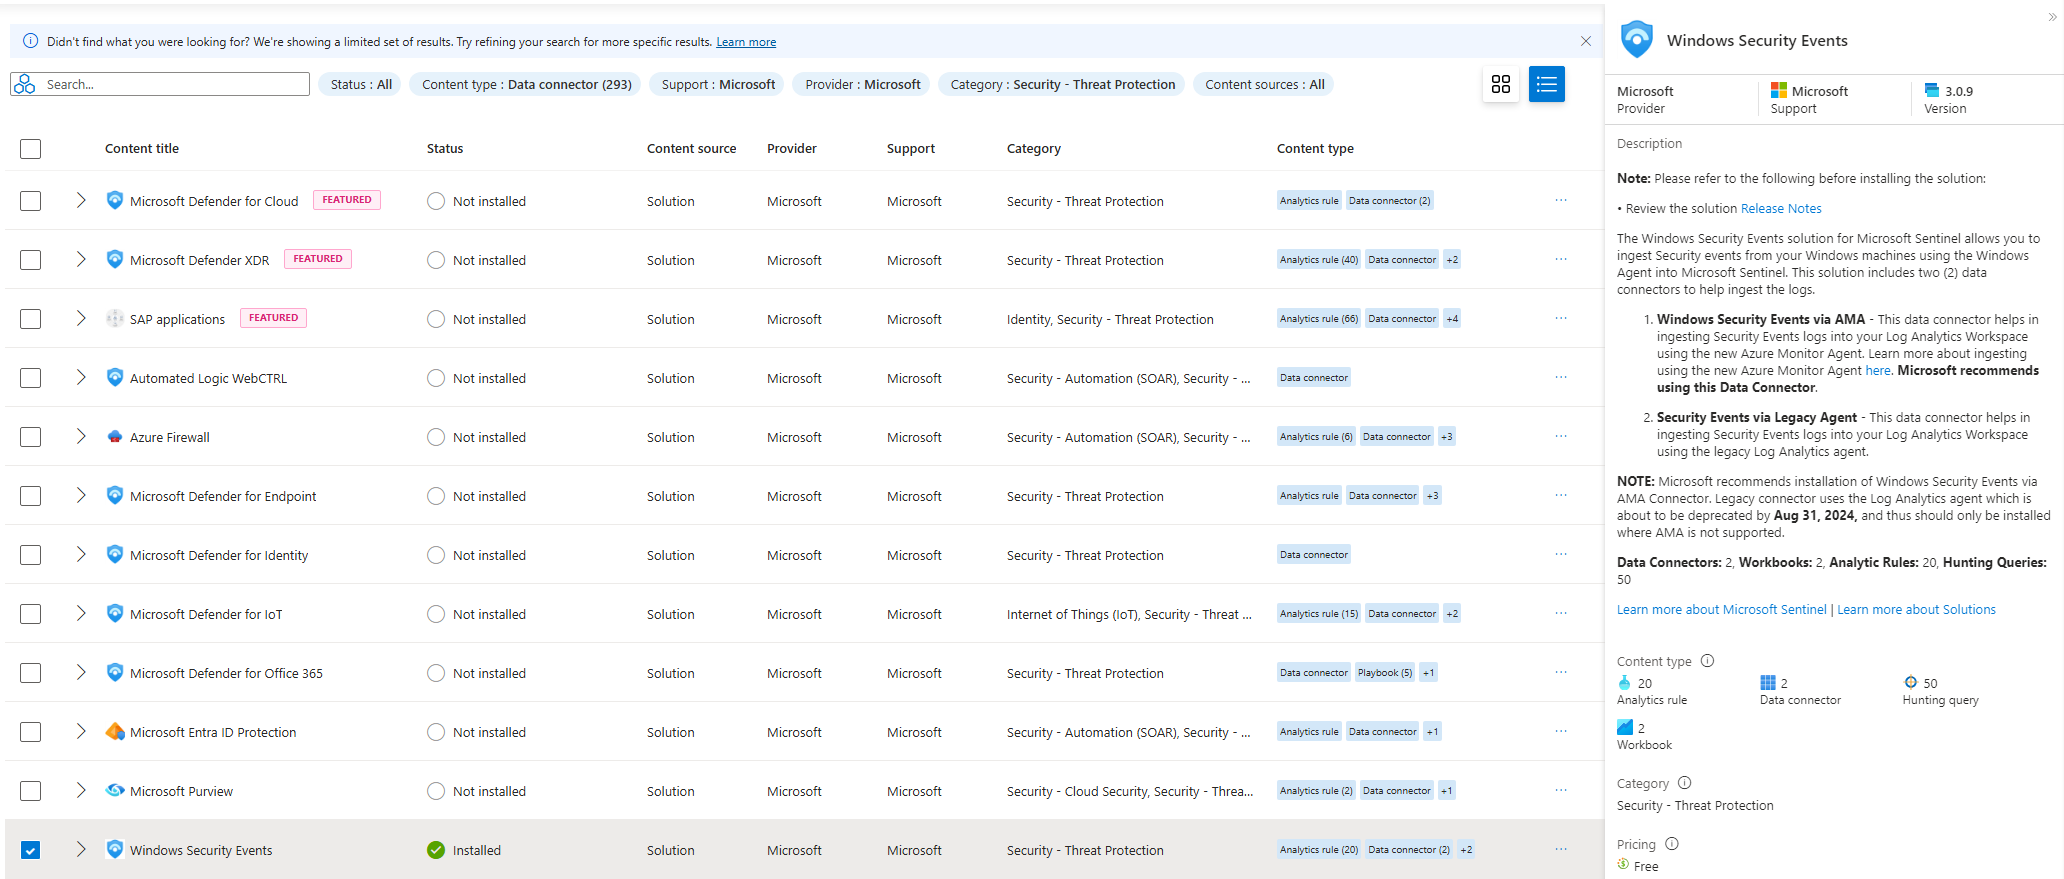The width and height of the screenshot is (2064, 879).
Task: Check the Microsoft Purview row
Action: pyautogui.click(x=31, y=791)
